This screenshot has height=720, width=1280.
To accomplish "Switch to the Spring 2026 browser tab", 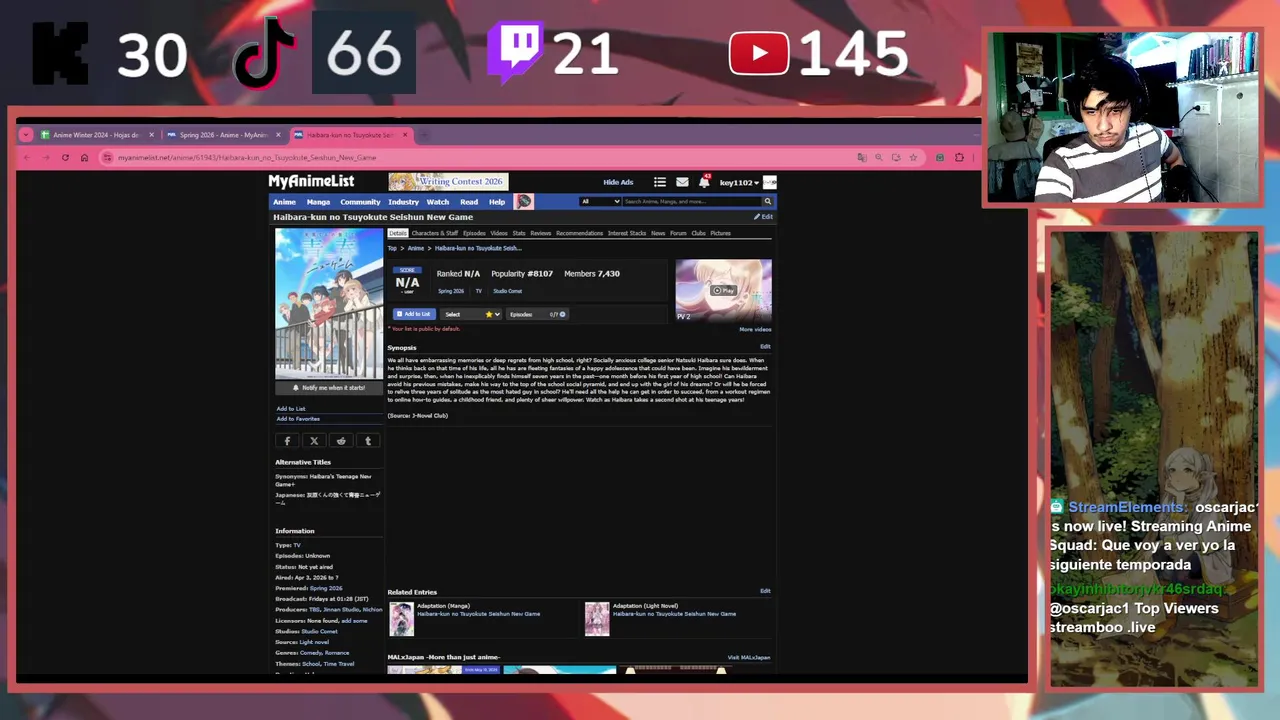I will (x=224, y=135).
